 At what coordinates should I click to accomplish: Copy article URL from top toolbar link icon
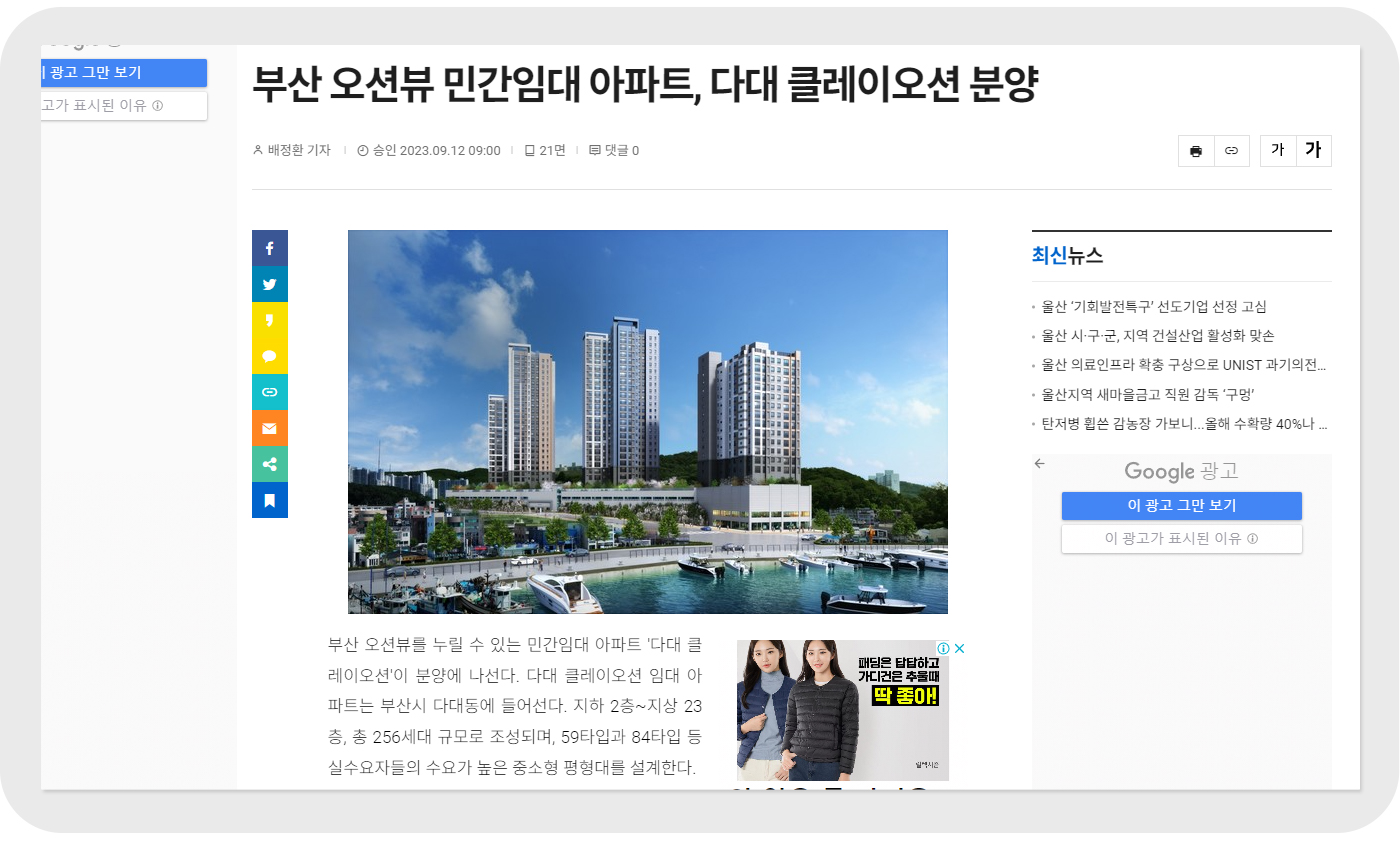click(1232, 151)
